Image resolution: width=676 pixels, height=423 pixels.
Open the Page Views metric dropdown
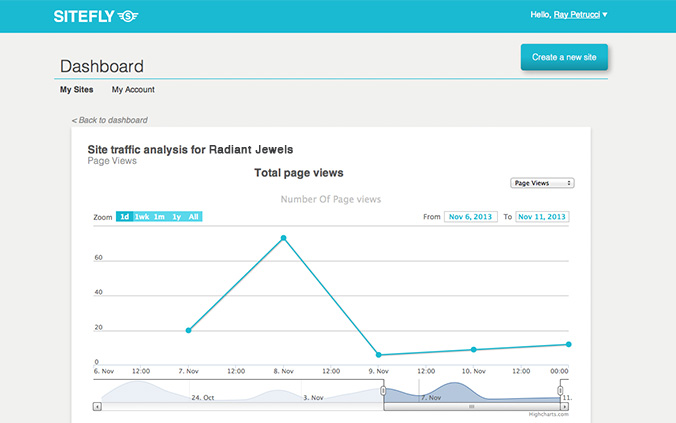tap(542, 183)
